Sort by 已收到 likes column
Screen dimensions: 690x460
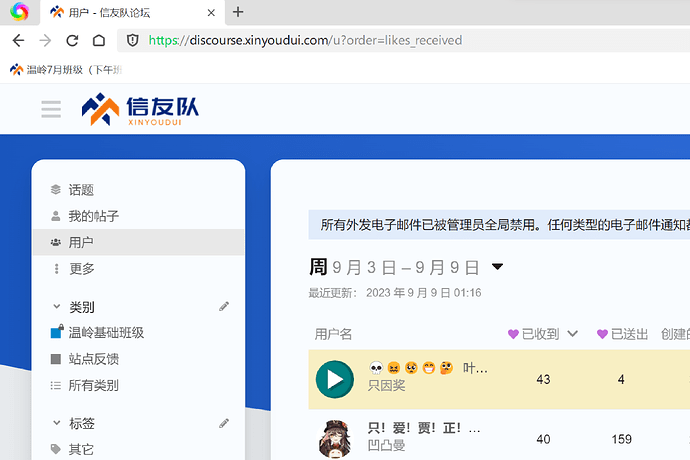(542, 334)
